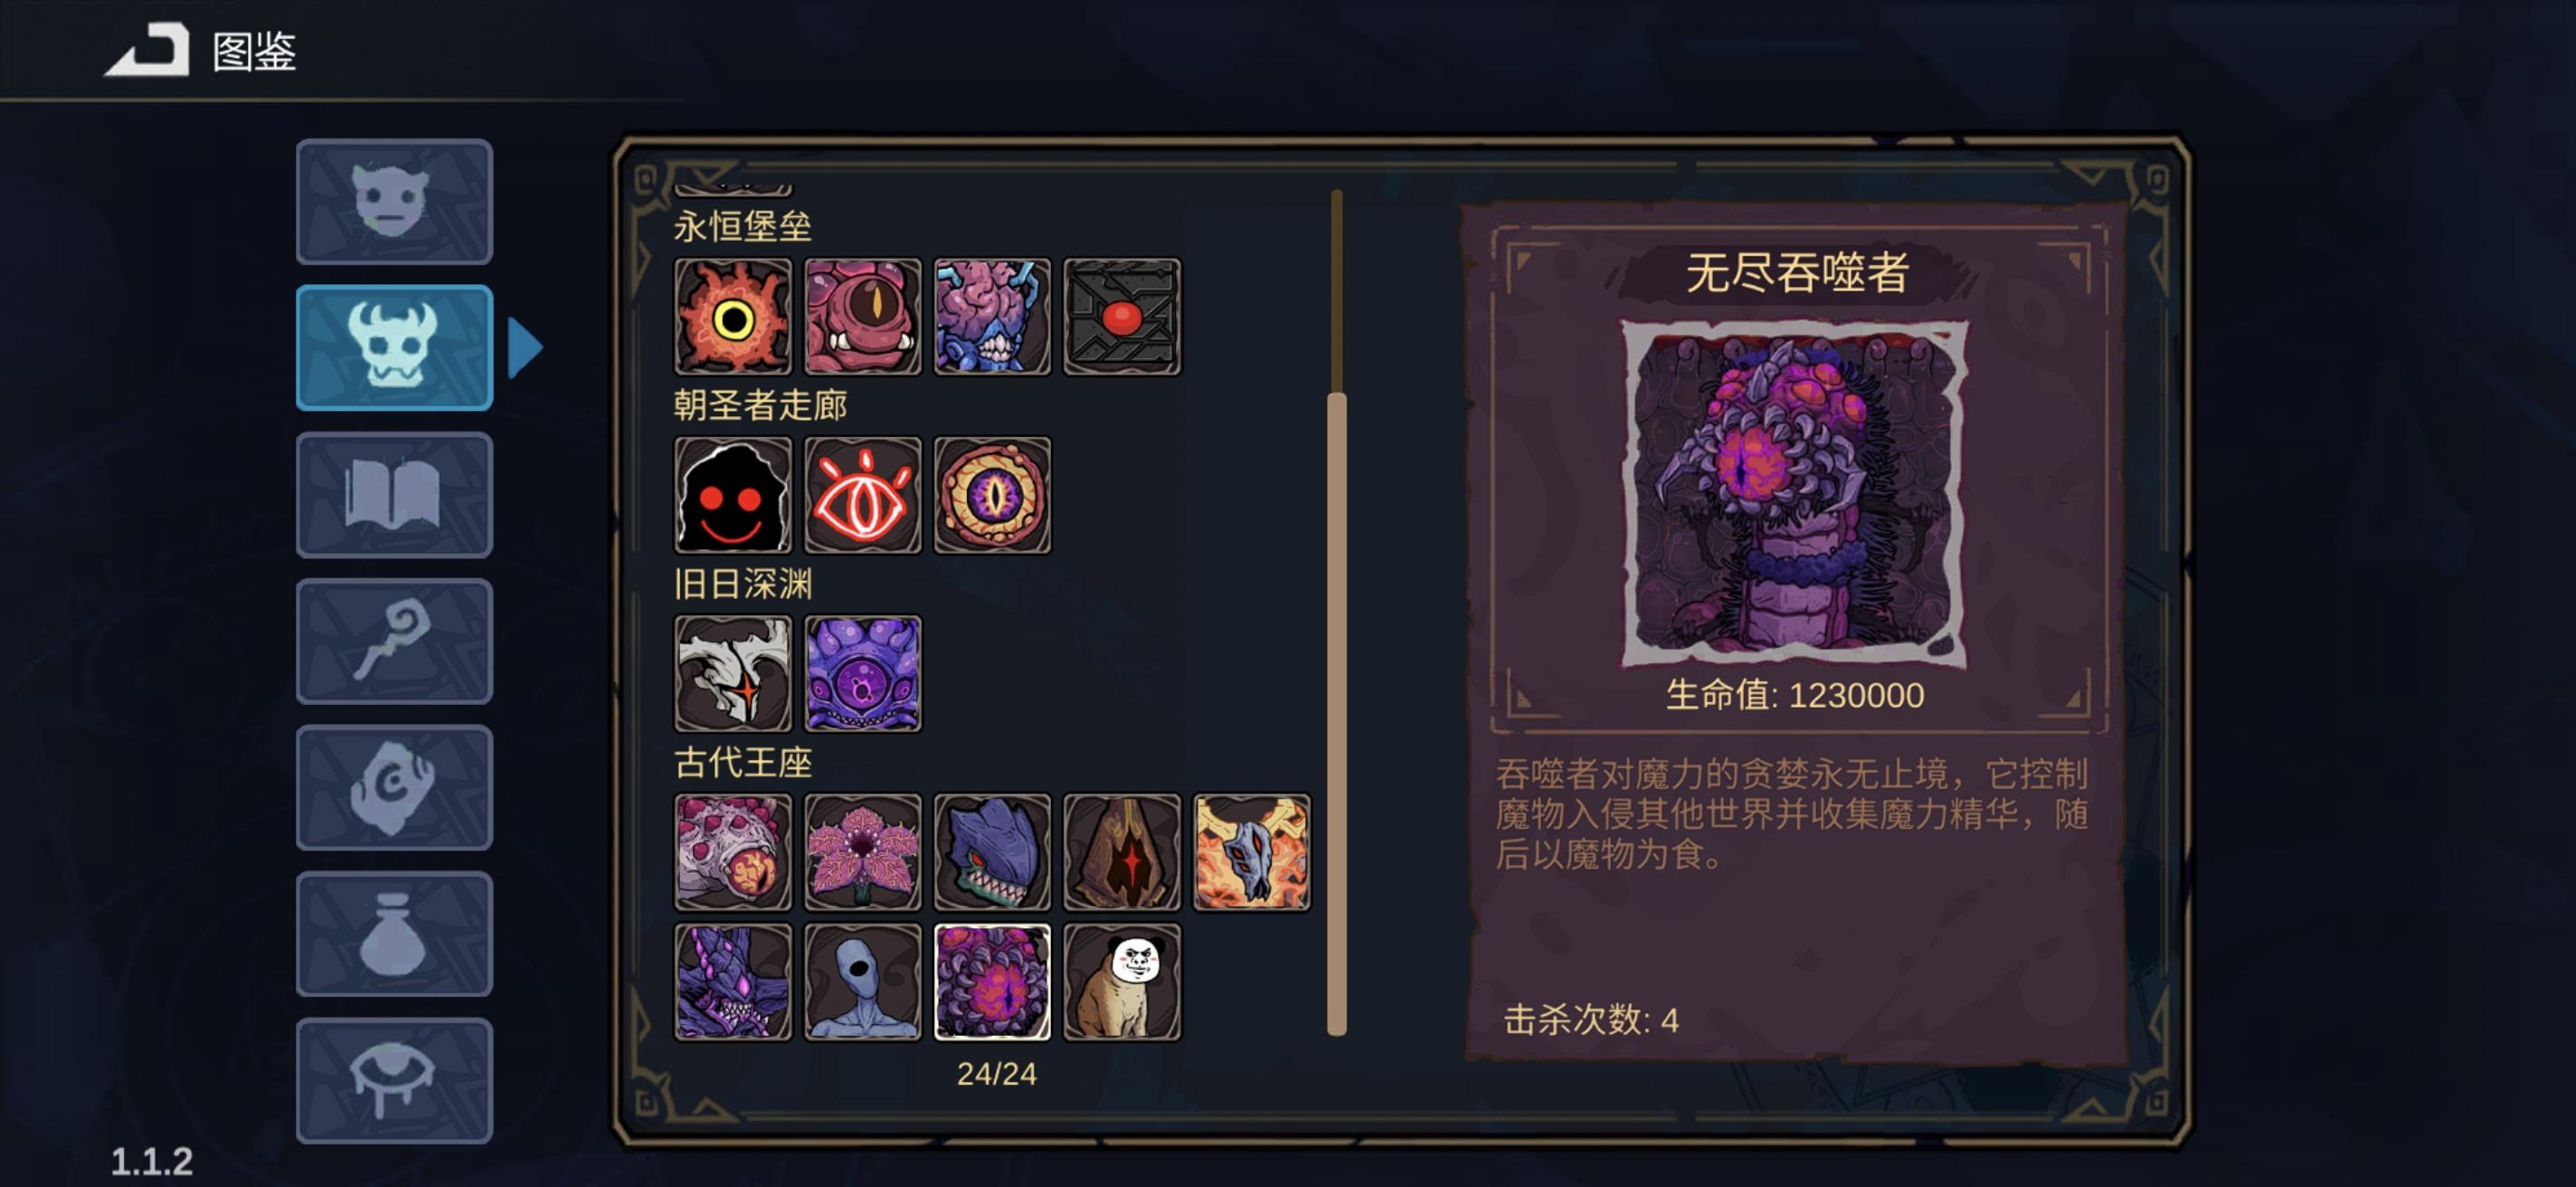Select the horned monster skull tab

click(x=394, y=348)
